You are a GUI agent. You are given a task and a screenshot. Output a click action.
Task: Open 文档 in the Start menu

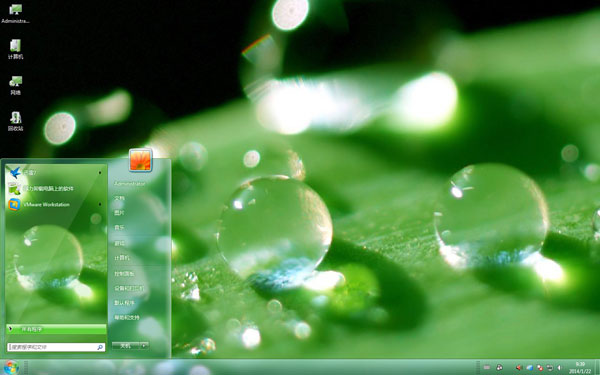pyautogui.click(x=119, y=198)
